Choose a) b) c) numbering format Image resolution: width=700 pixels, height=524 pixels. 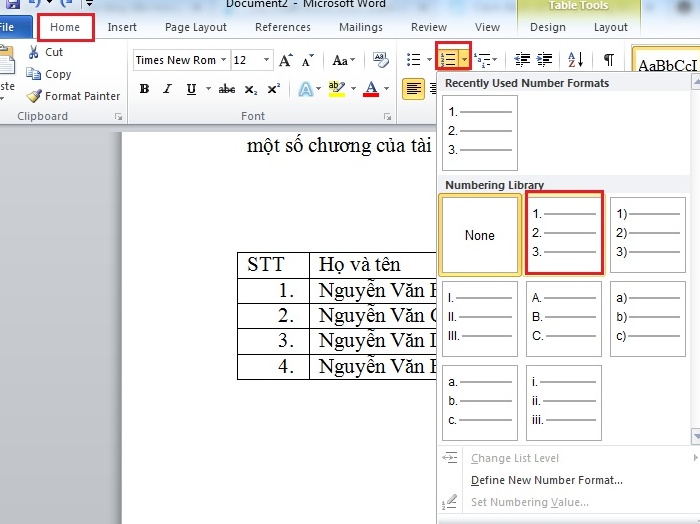pyautogui.click(x=648, y=319)
